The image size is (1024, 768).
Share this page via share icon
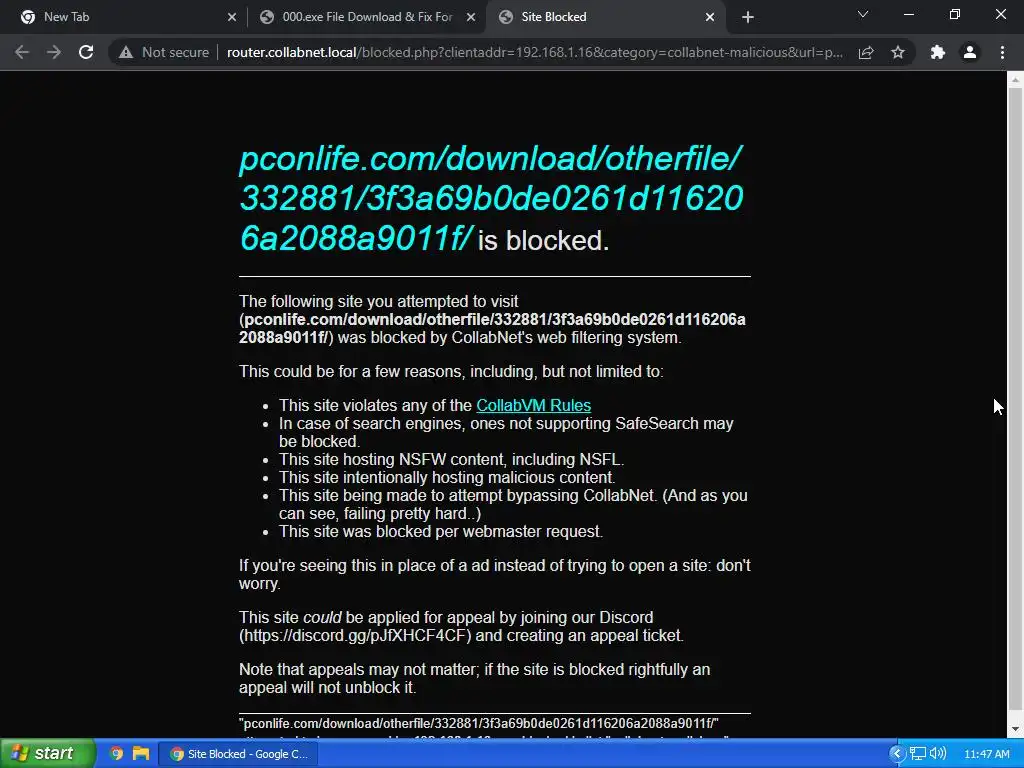(x=866, y=52)
